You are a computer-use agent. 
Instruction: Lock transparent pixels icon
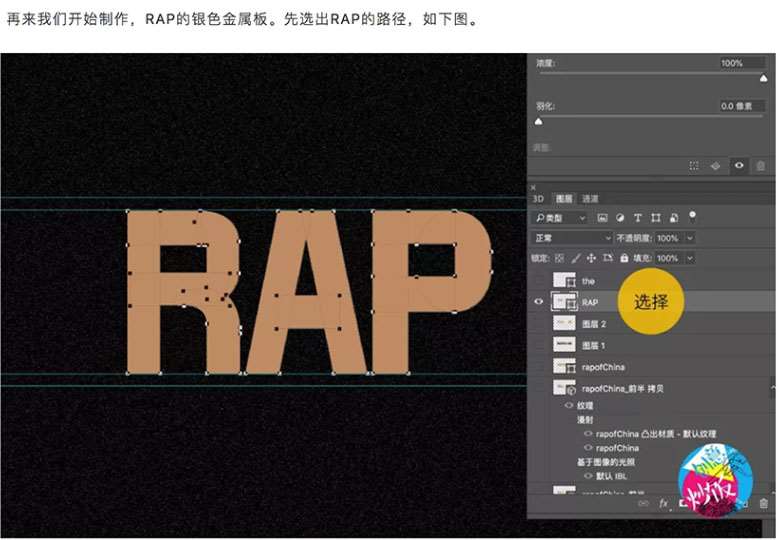pyautogui.click(x=559, y=258)
